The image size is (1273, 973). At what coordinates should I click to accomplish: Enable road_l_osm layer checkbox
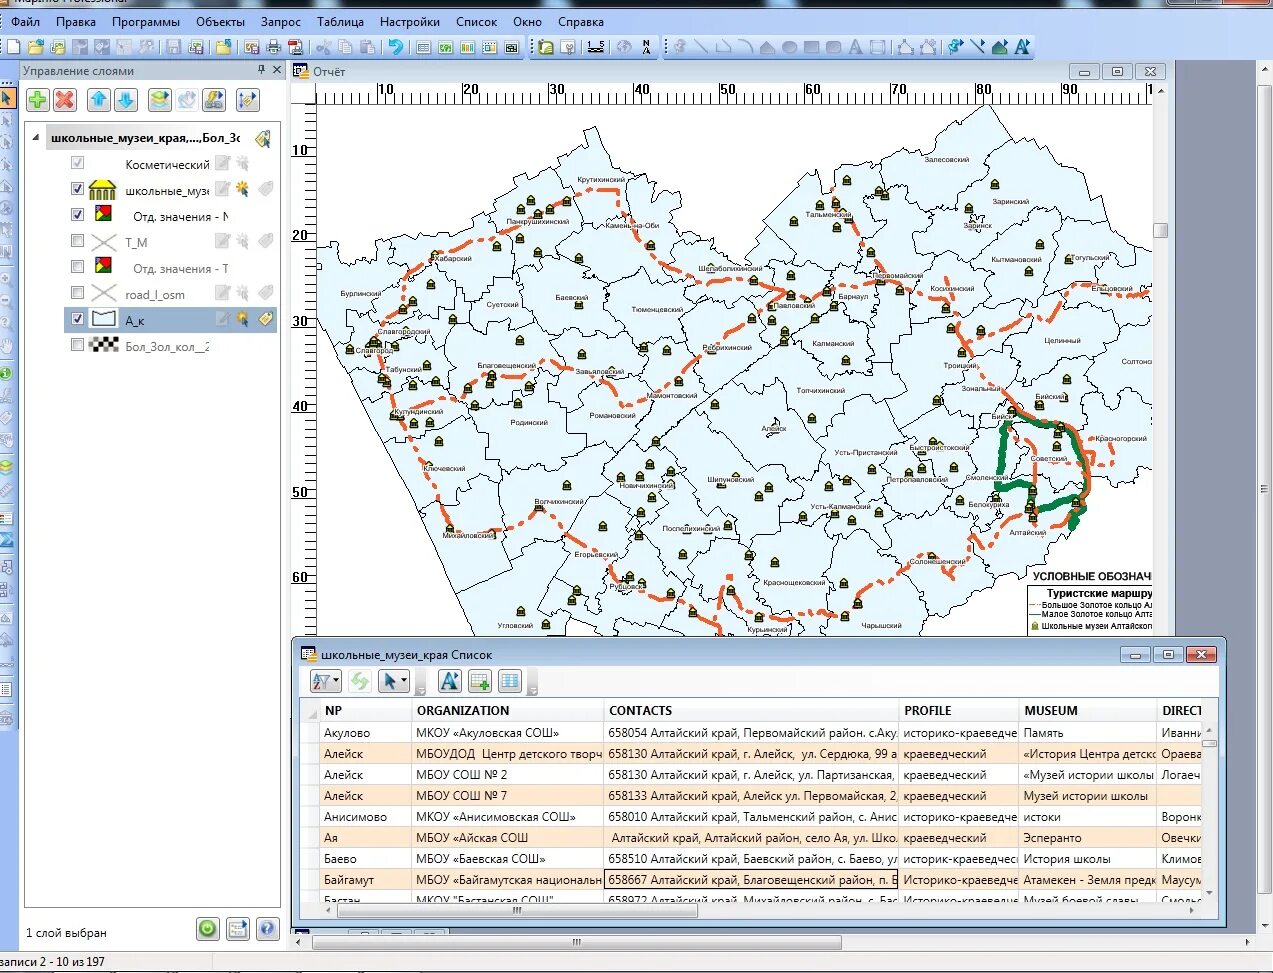tap(77, 292)
